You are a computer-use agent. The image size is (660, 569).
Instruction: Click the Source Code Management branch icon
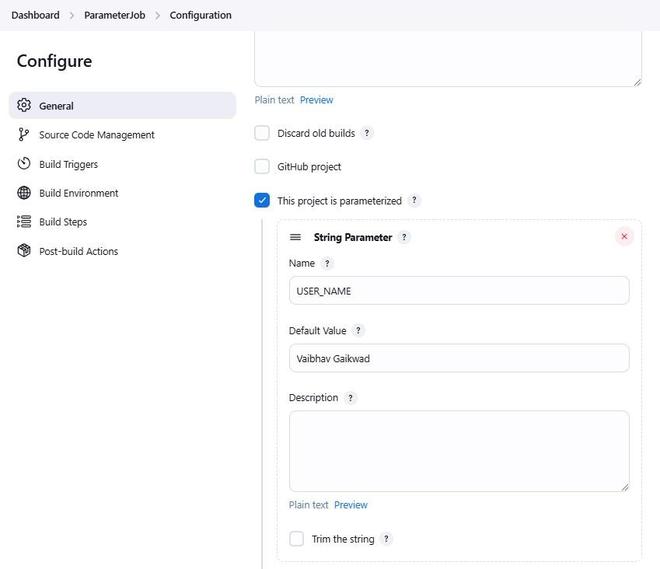pyautogui.click(x=24, y=134)
